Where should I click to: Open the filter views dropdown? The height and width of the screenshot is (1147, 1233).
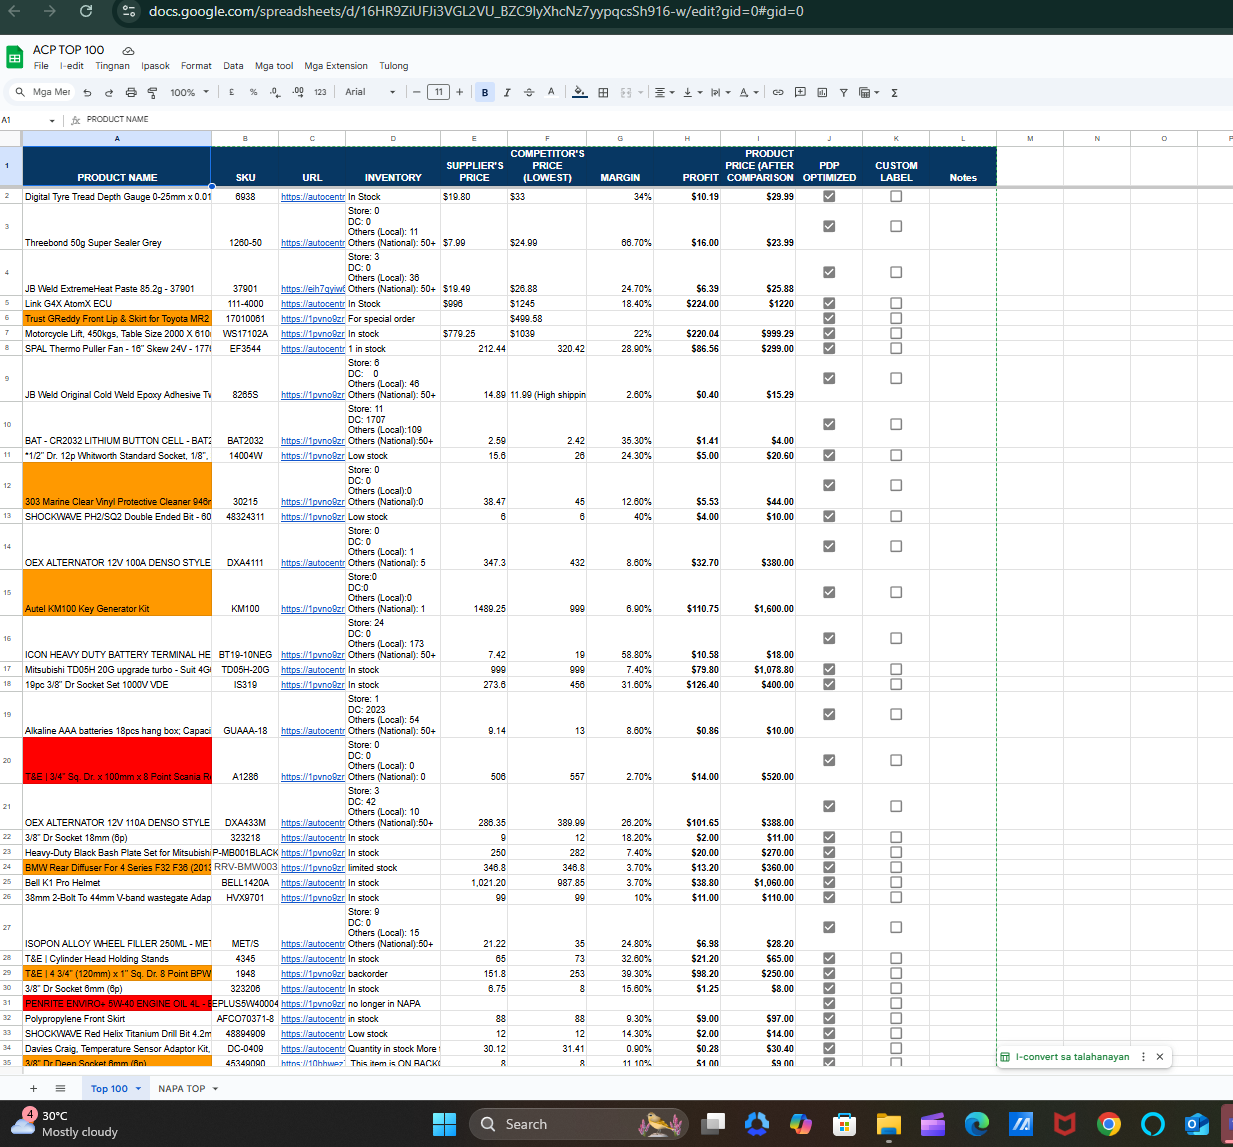[x=869, y=92]
